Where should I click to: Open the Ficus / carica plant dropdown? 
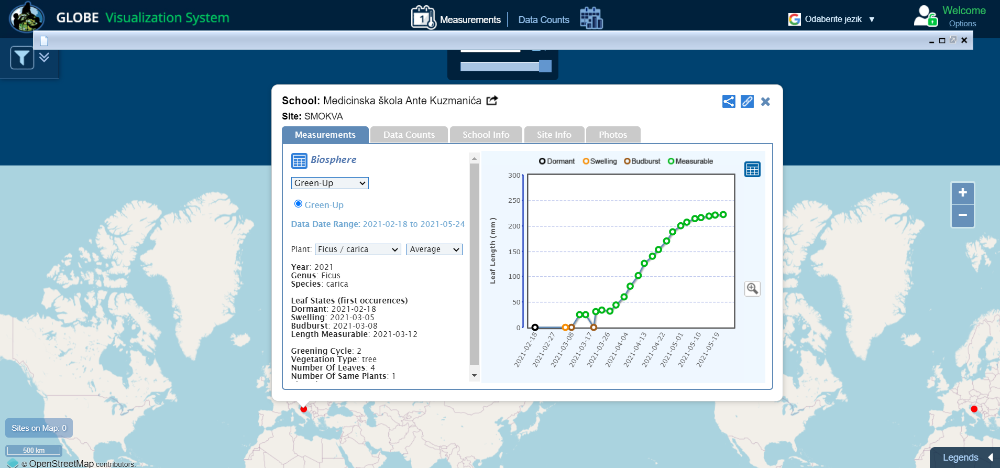coord(358,249)
